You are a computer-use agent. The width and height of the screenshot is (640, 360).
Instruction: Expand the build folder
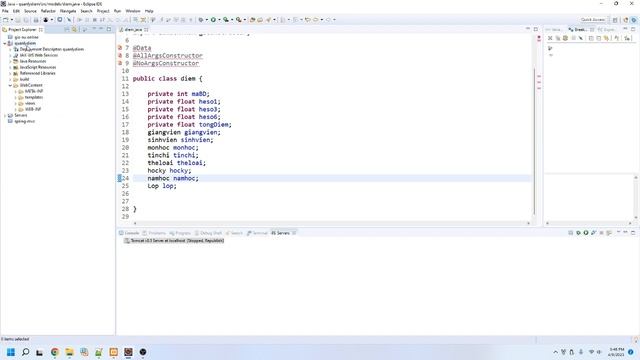point(10,79)
